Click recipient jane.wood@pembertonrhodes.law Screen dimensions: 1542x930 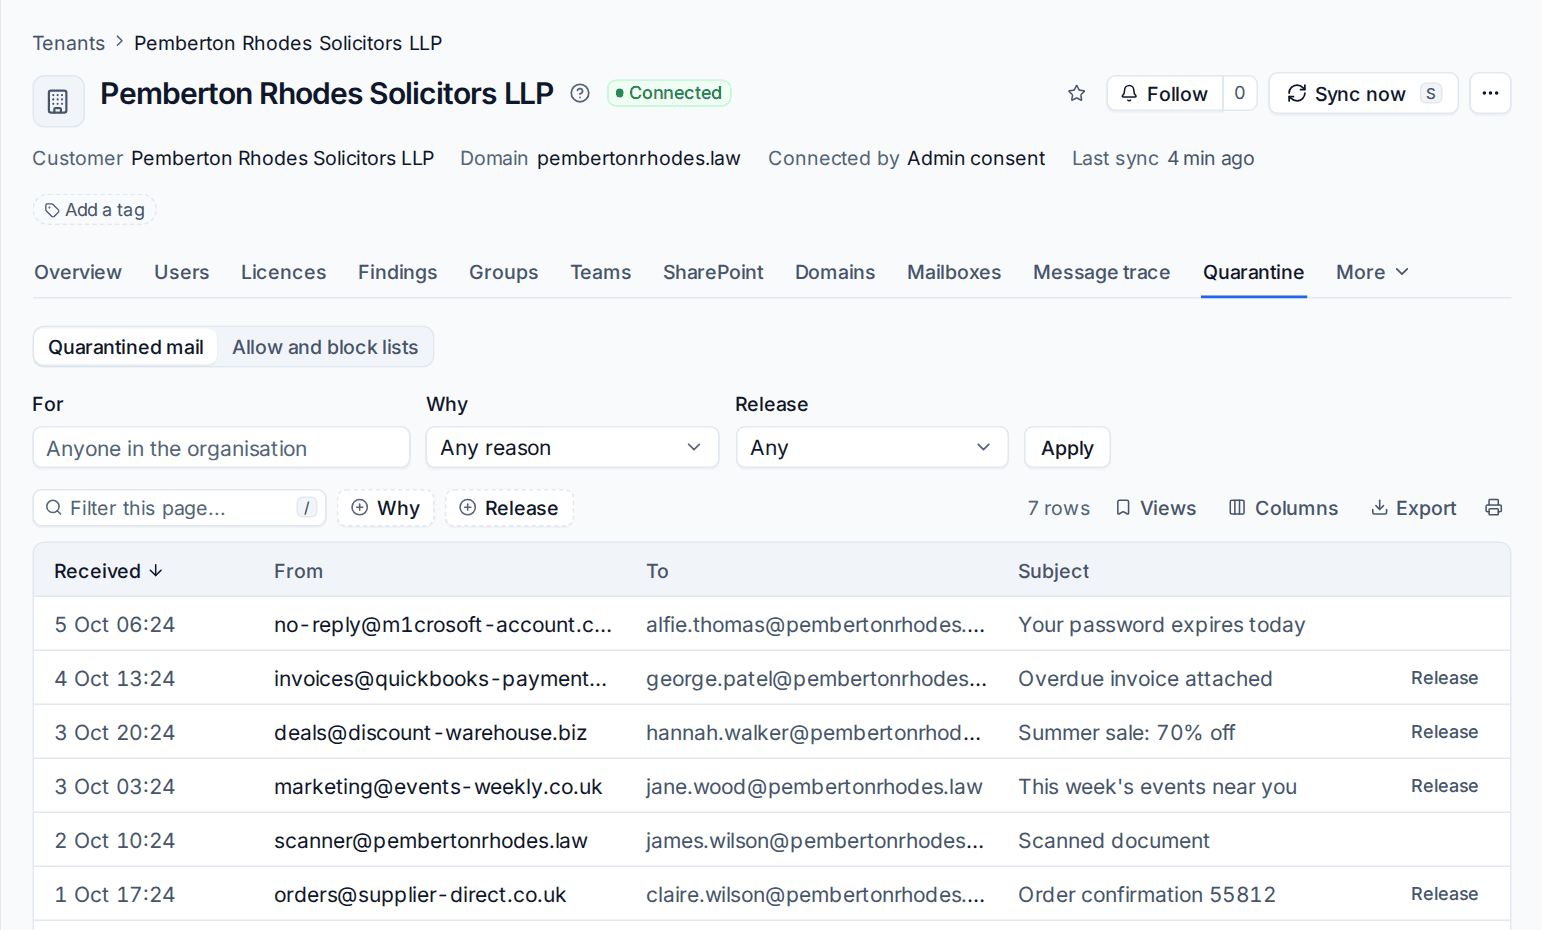click(814, 787)
